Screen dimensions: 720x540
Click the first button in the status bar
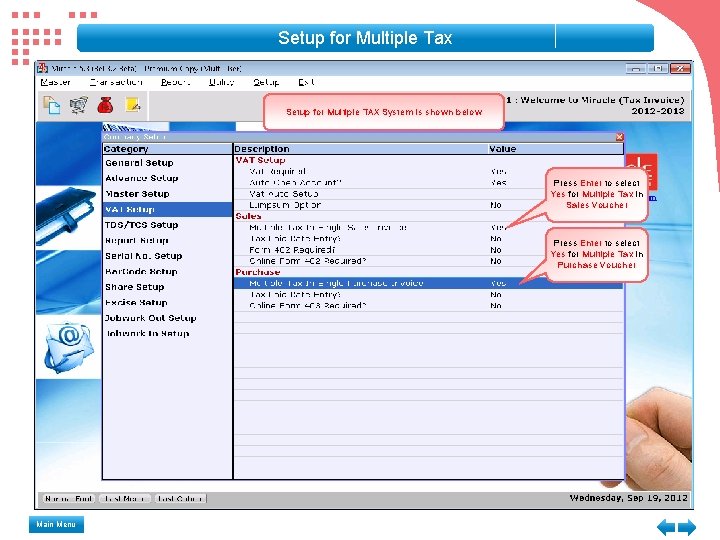click(x=69, y=498)
